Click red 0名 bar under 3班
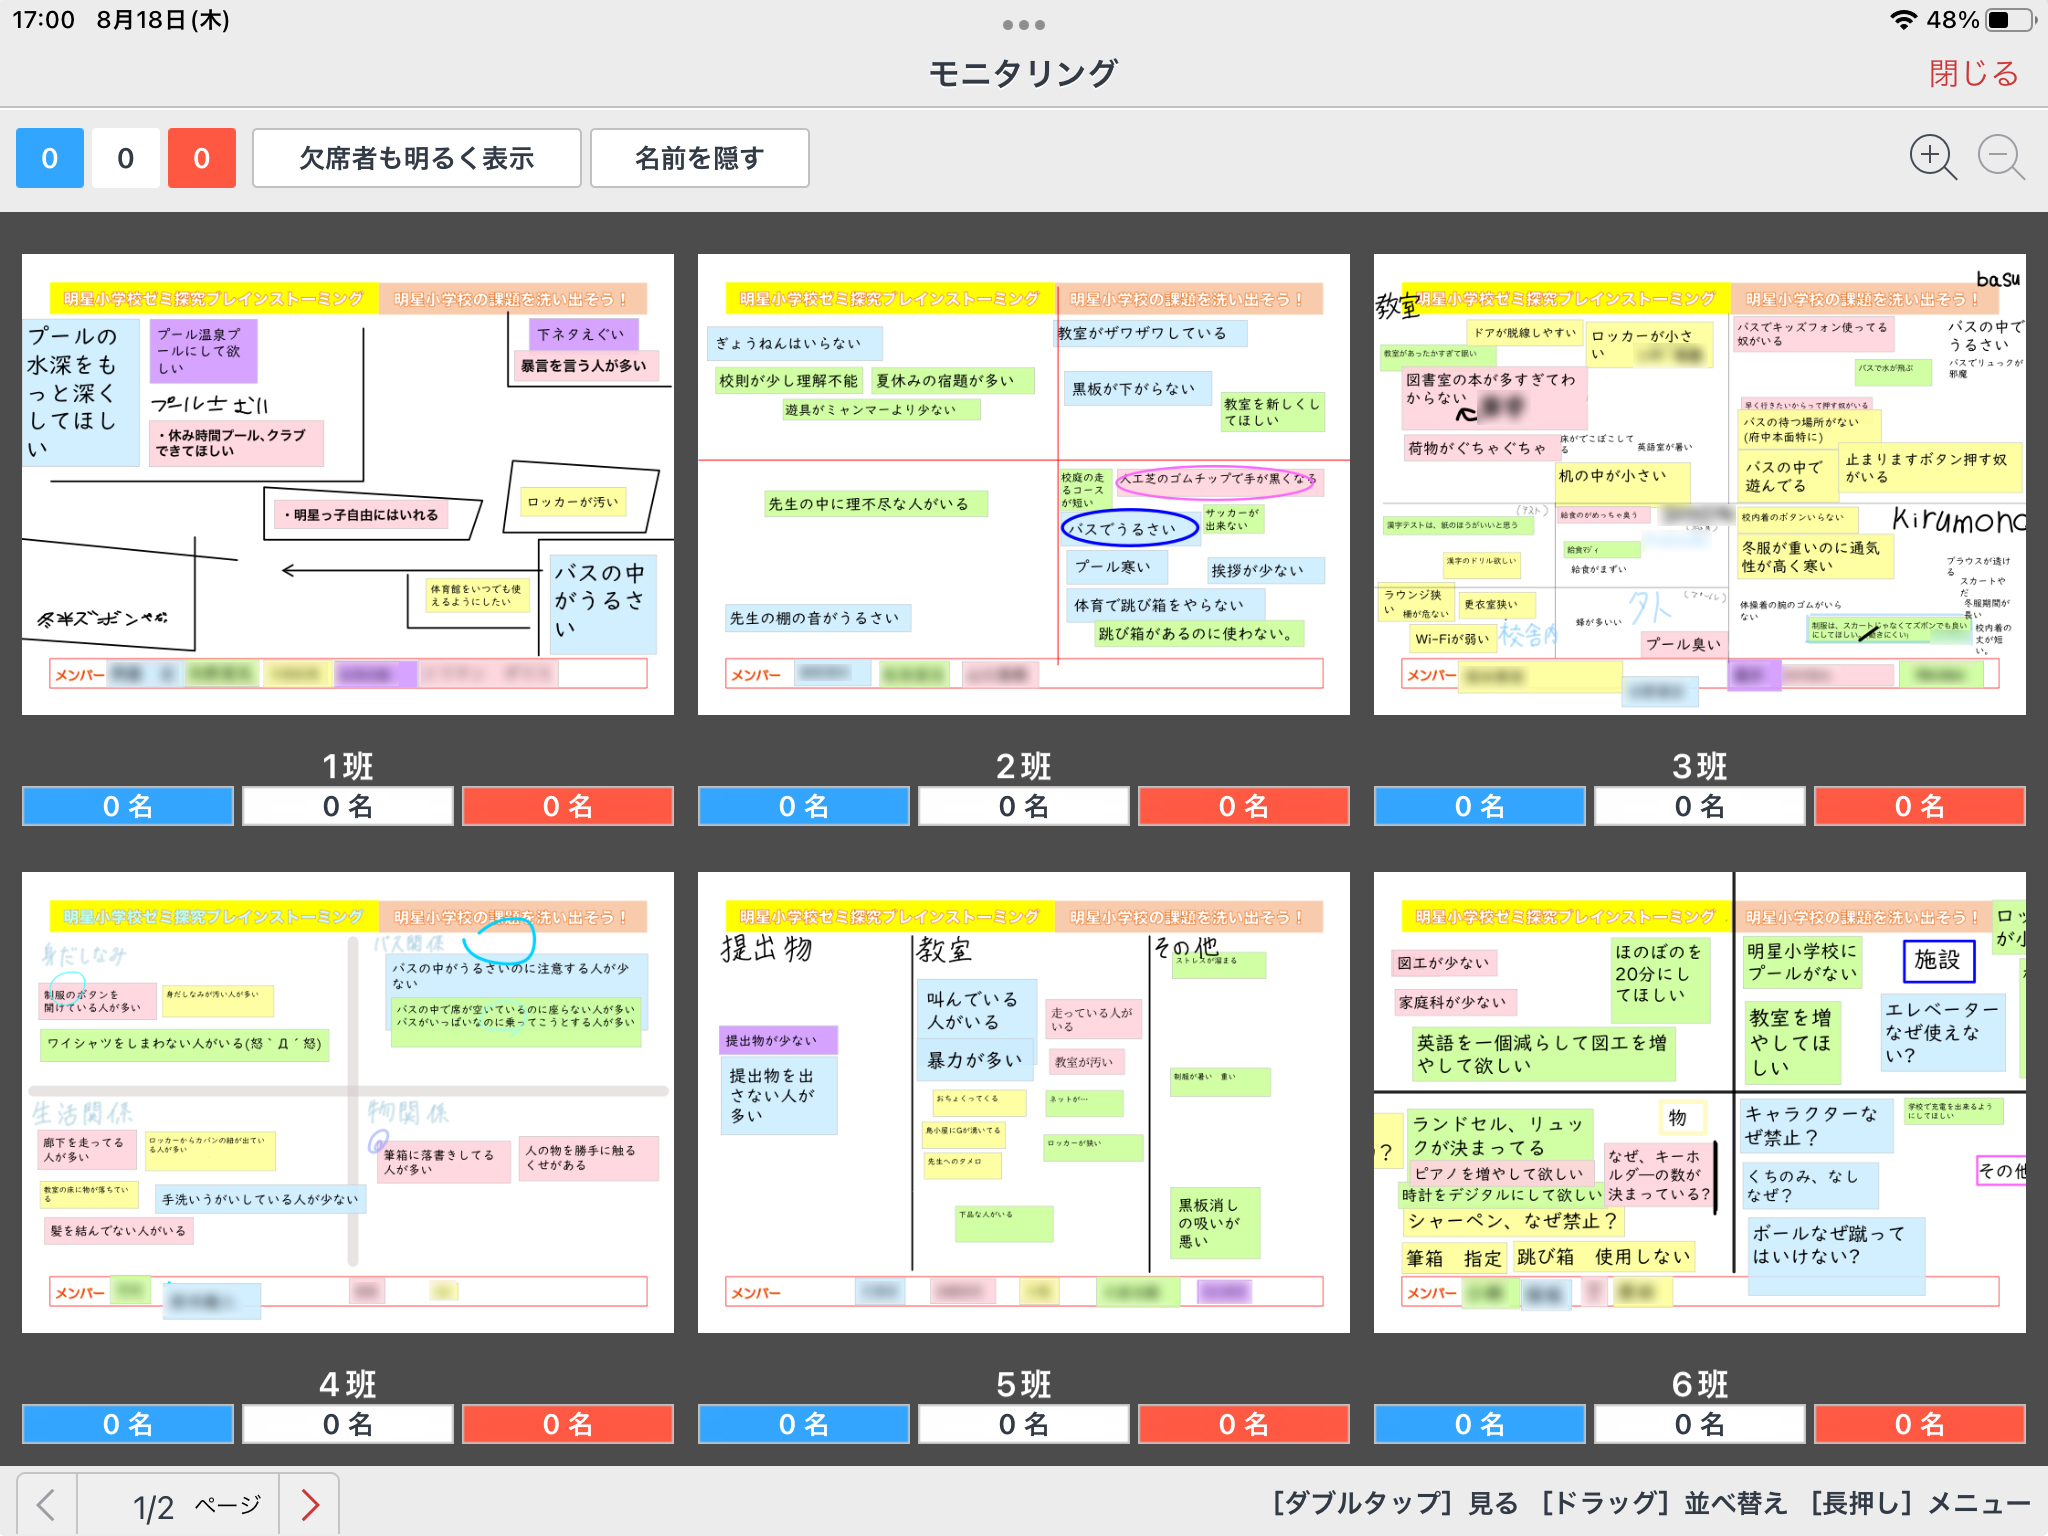The width and height of the screenshot is (2048, 1536). (x=1919, y=806)
